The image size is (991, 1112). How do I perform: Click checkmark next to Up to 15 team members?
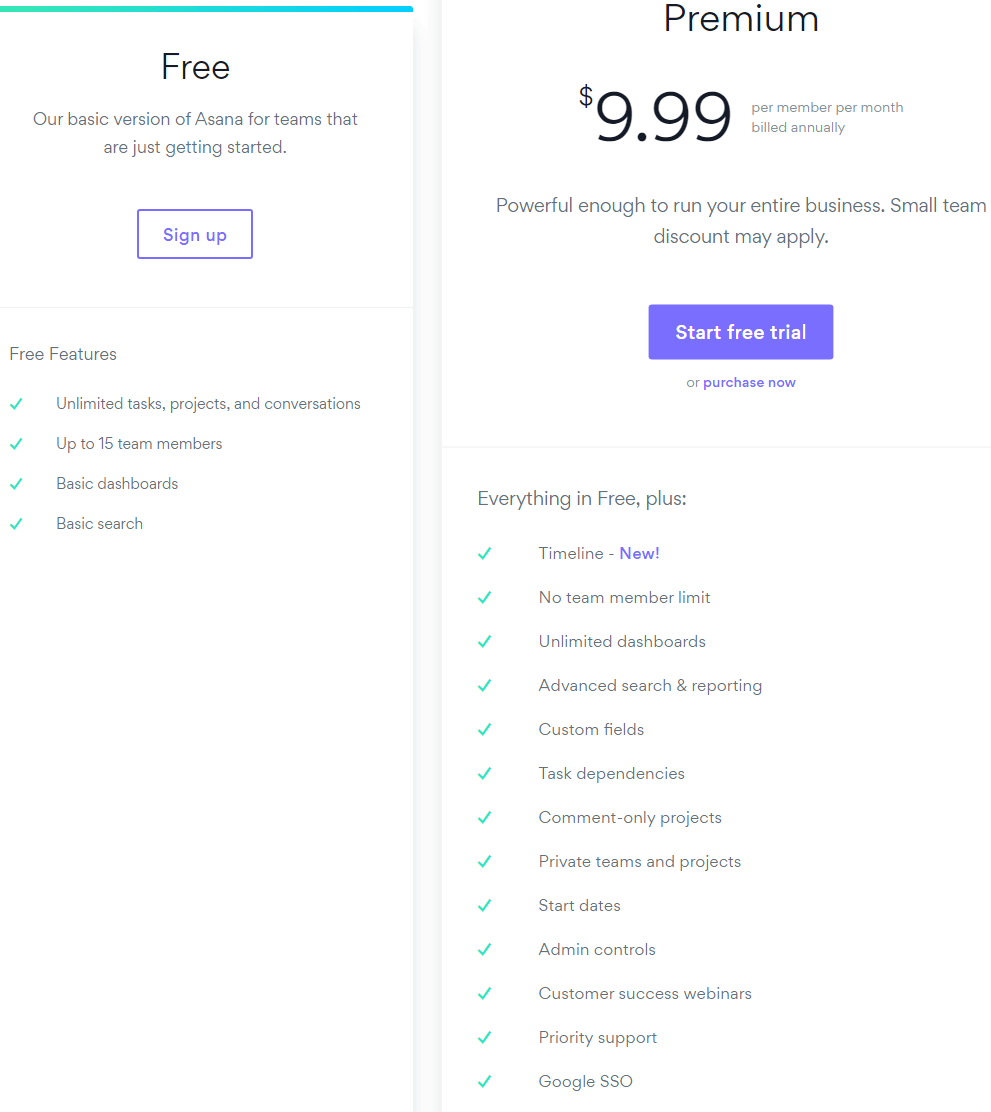point(16,444)
